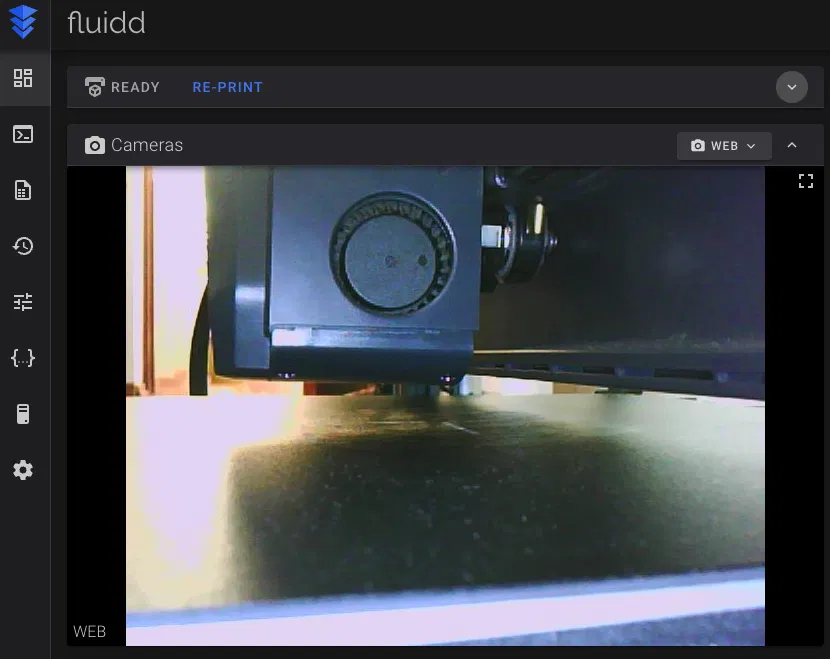The width and height of the screenshot is (830, 659).
Task: Open the System host icon
Action: click(23, 414)
